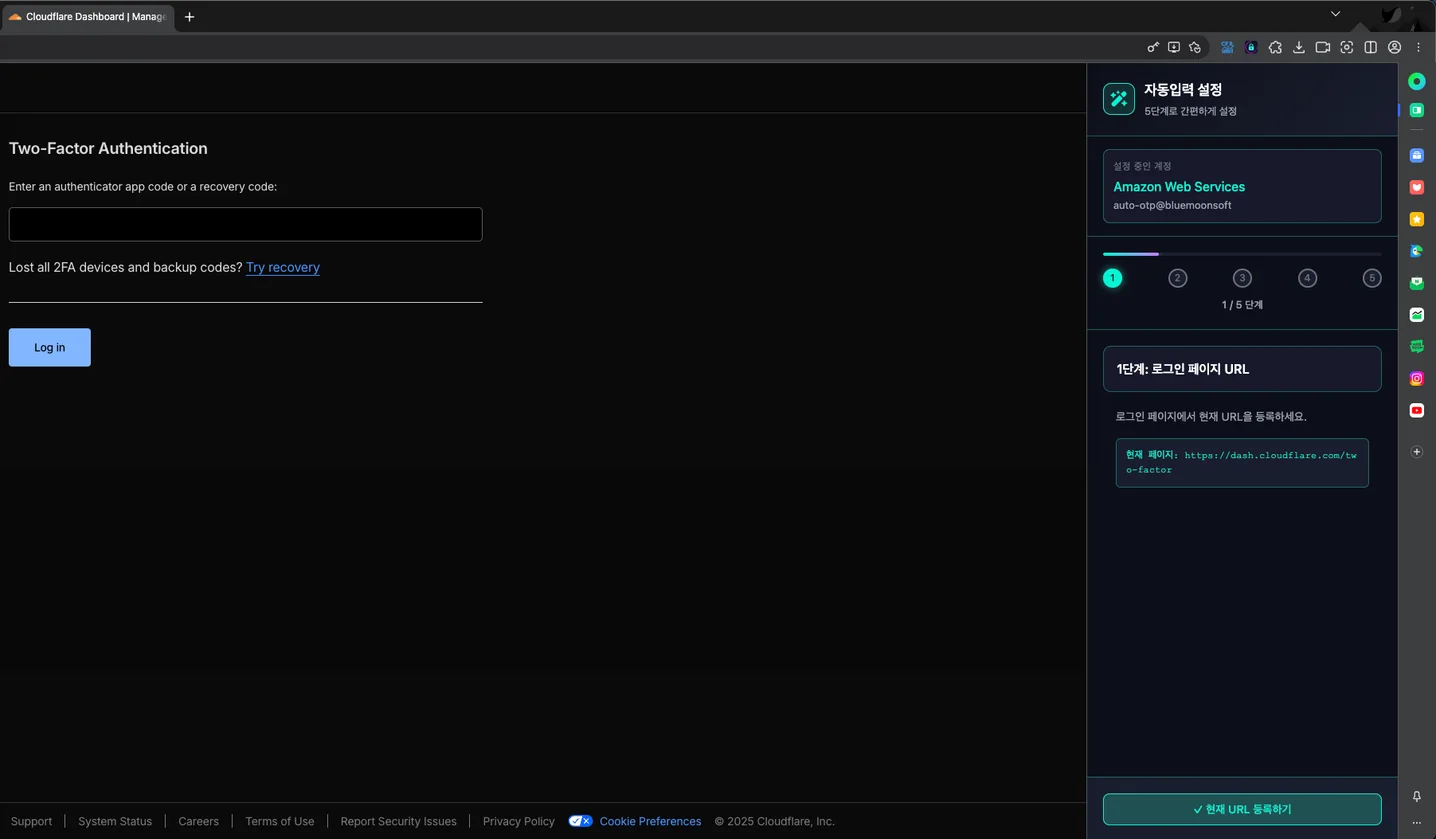Viewport: 1436px width, 839px height.
Task: Open the user profile icon
Action: click(x=1394, y=47)
